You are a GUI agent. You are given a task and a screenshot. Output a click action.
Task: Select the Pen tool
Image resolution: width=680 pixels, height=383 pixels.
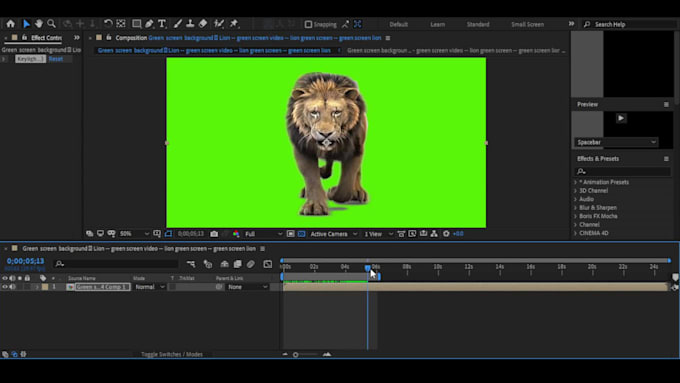[x=150, y=24]
